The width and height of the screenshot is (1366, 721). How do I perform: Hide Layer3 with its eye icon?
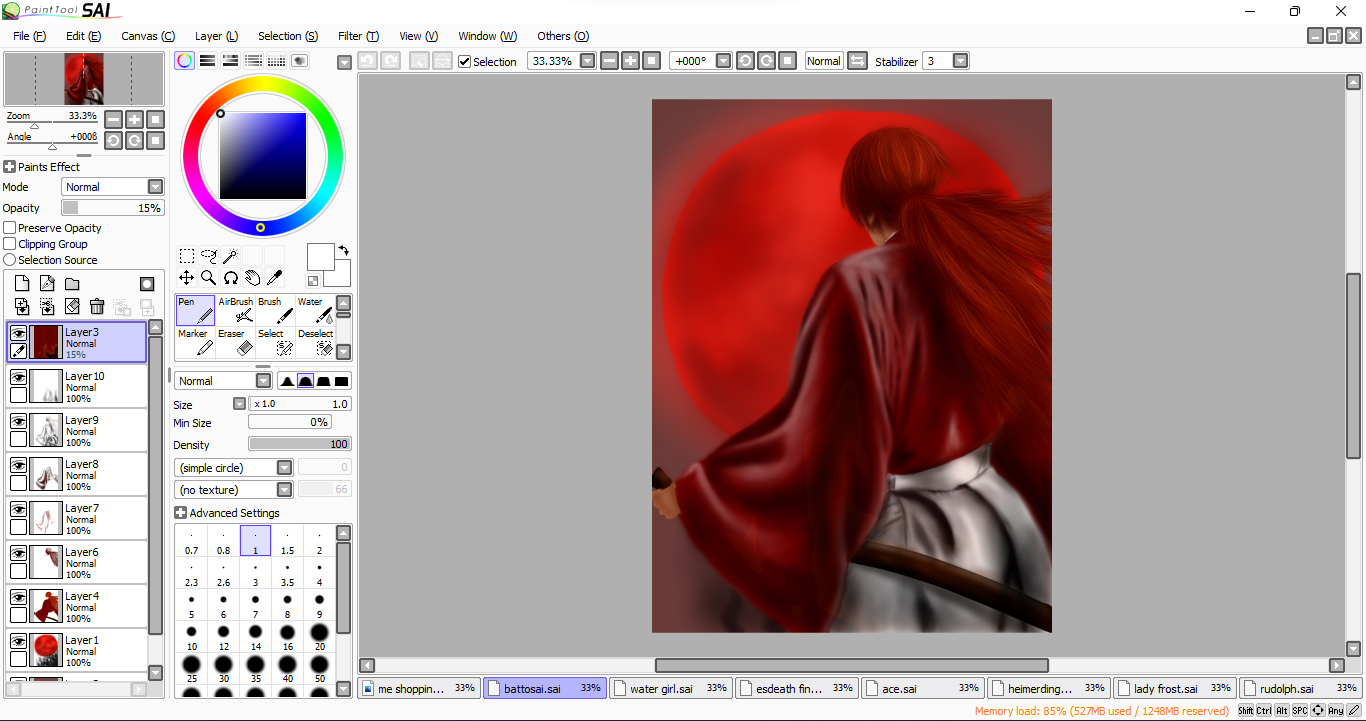click(18, 334)
